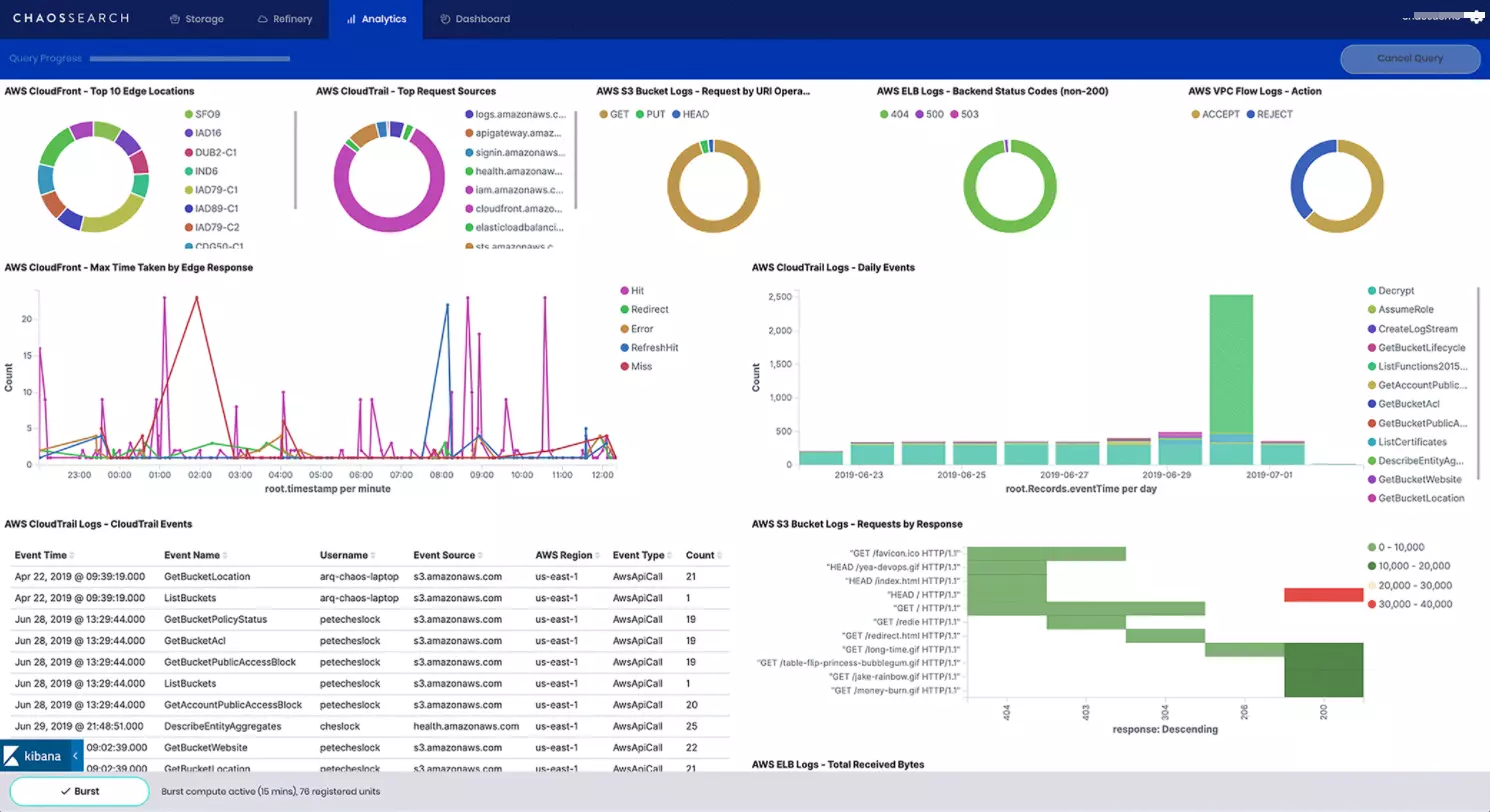1490x812 pixels.
Task: Sort table by Username
Action: 346,555
